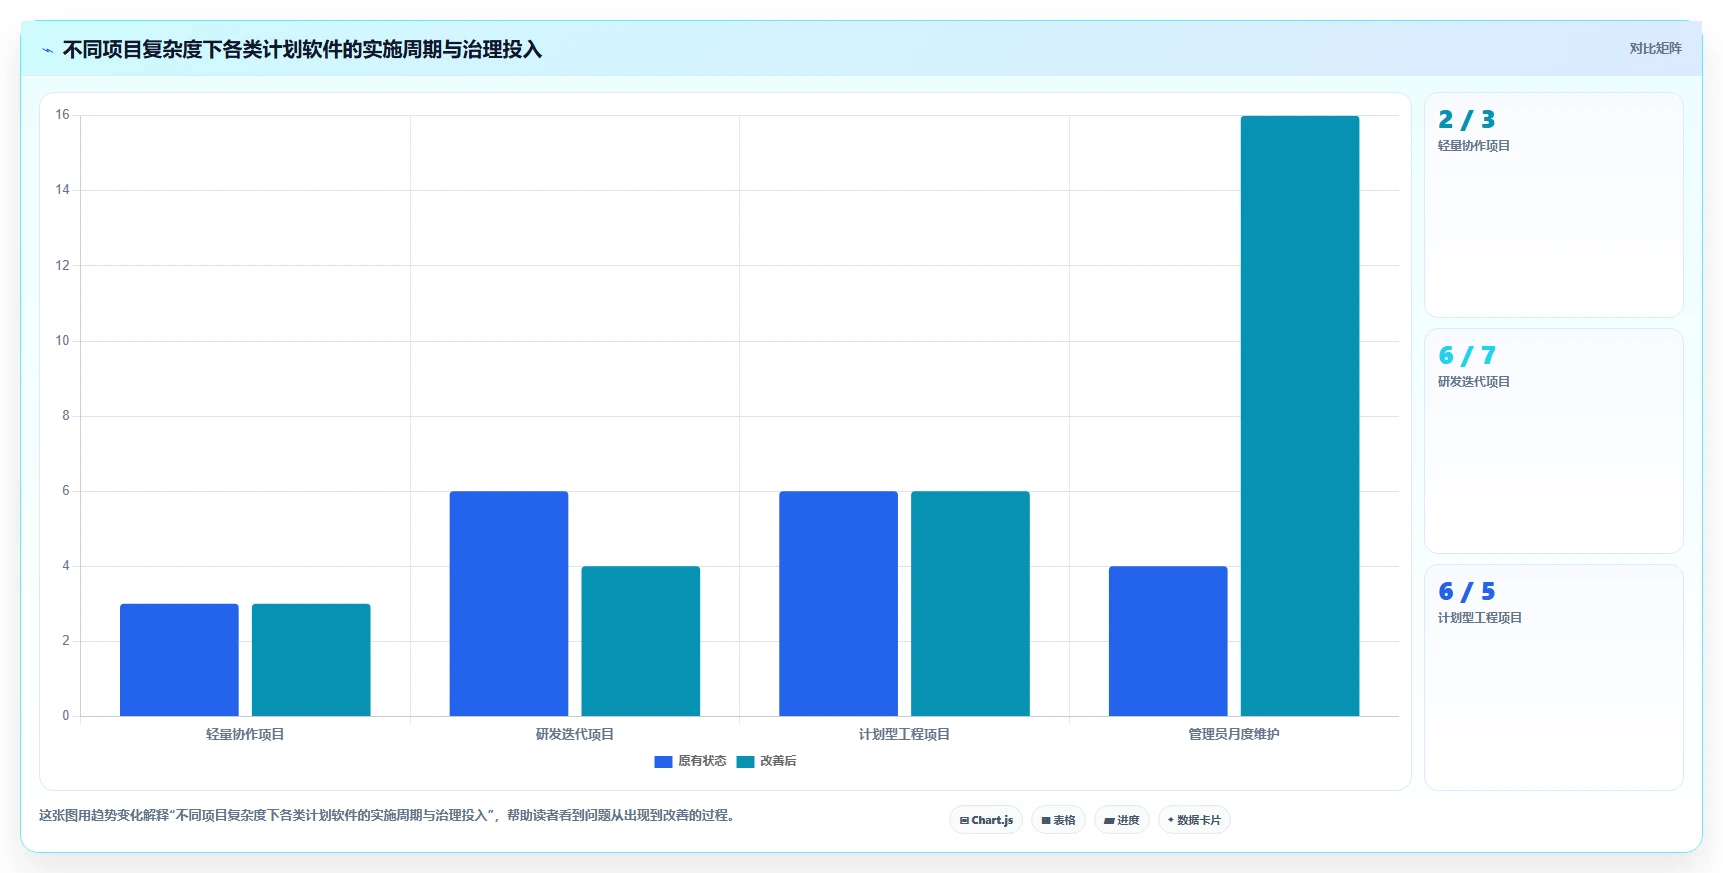Click the blue bar for 轻量协作项目
This screenshot has height=873, width=1723.
(x=179, y=660)
